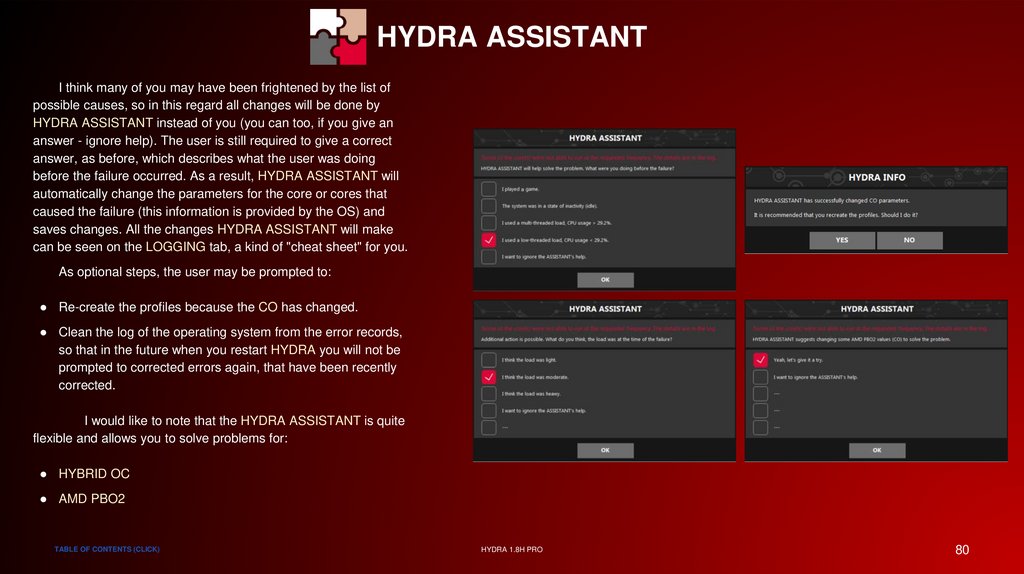Click the "Re-create the profiles" bullet text
Viewport: 1024px width, 574px height.
(208, 307)
